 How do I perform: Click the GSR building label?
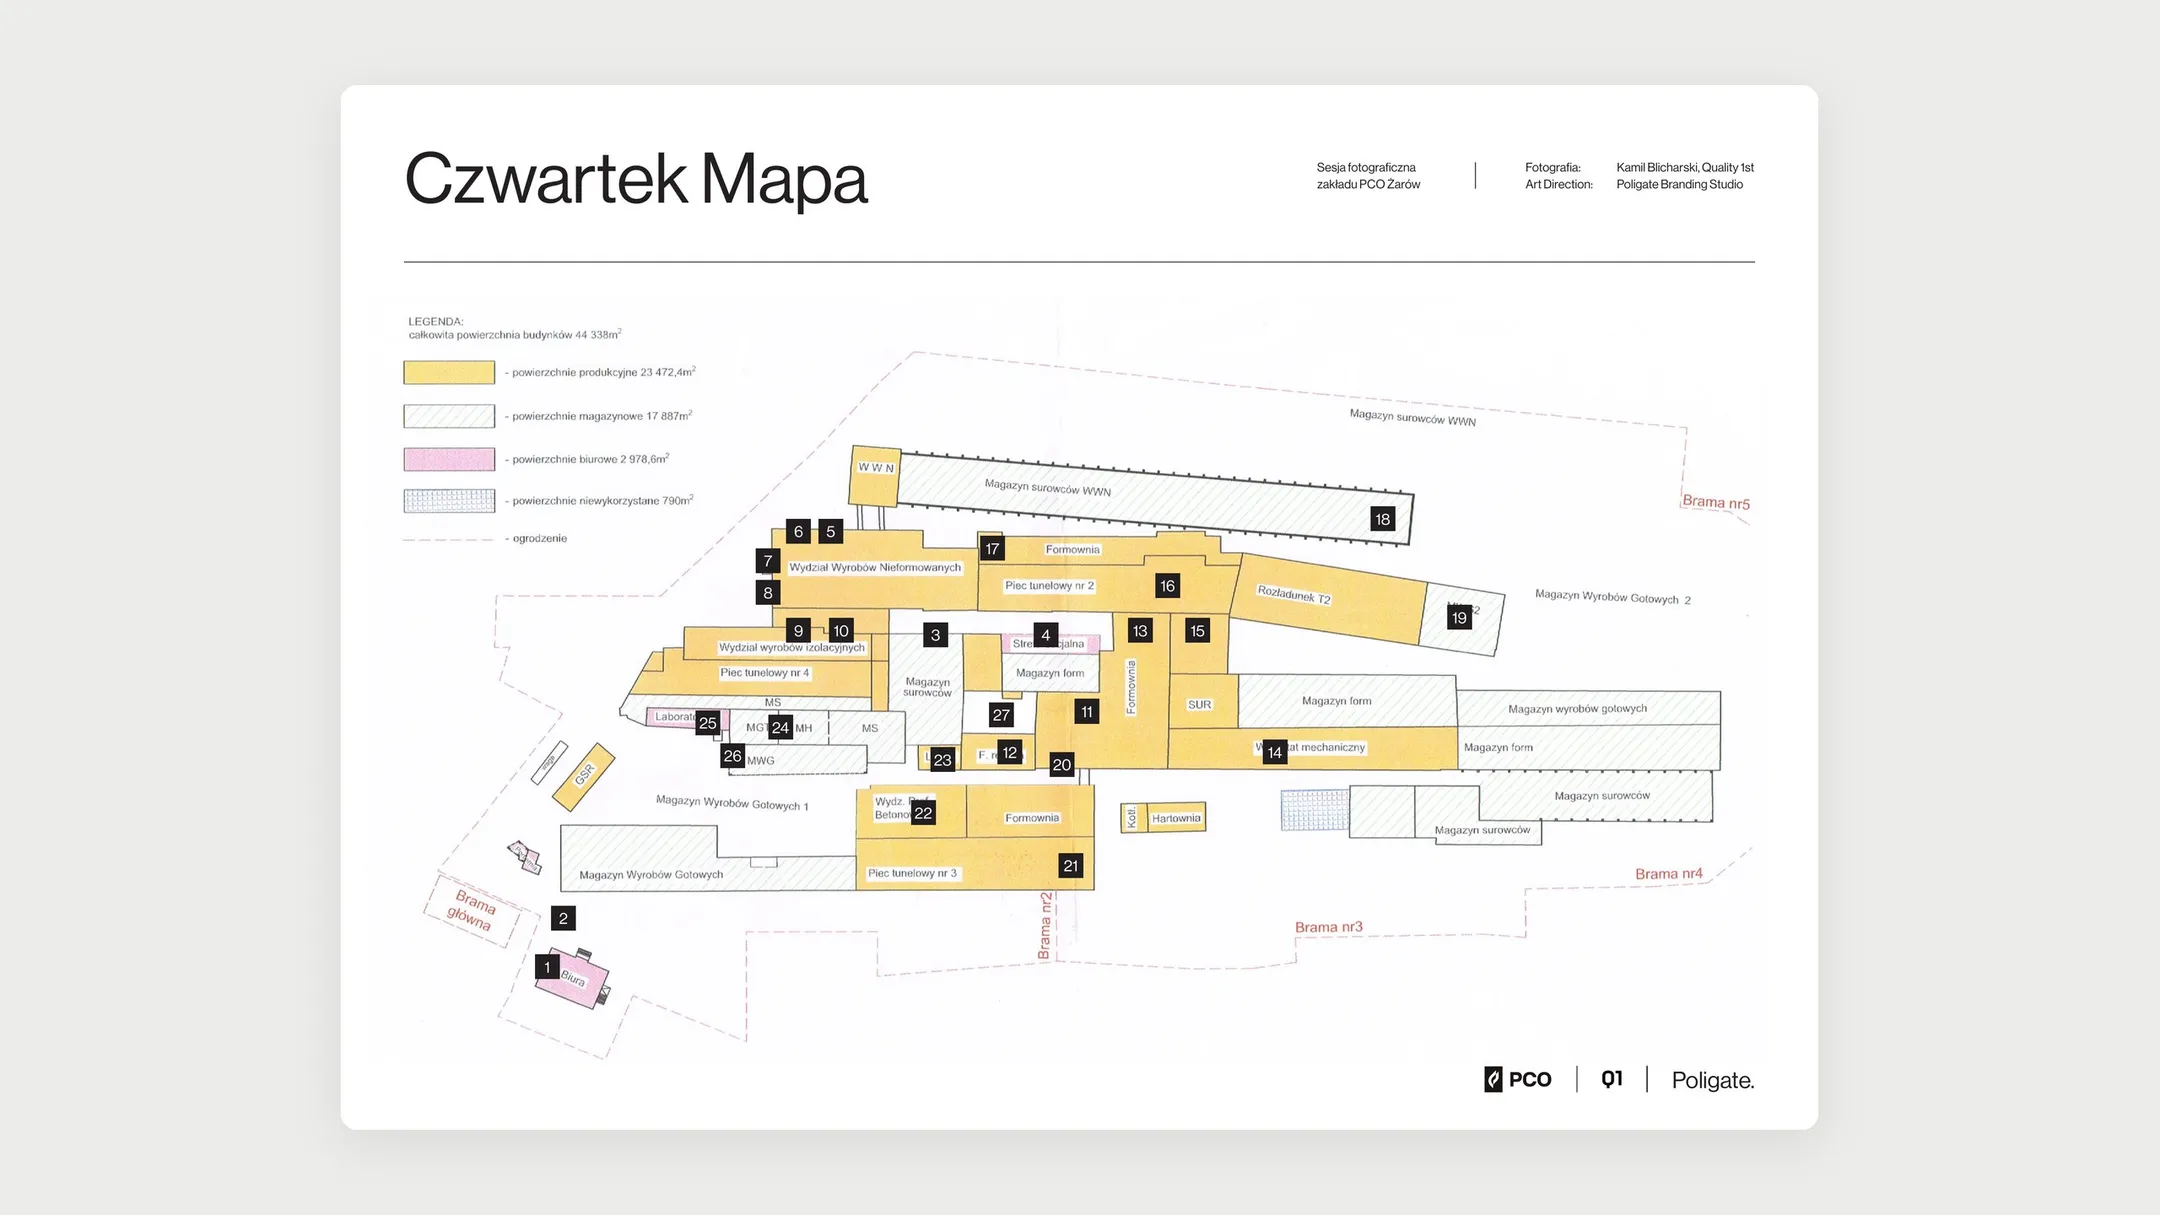coord(585,774)
